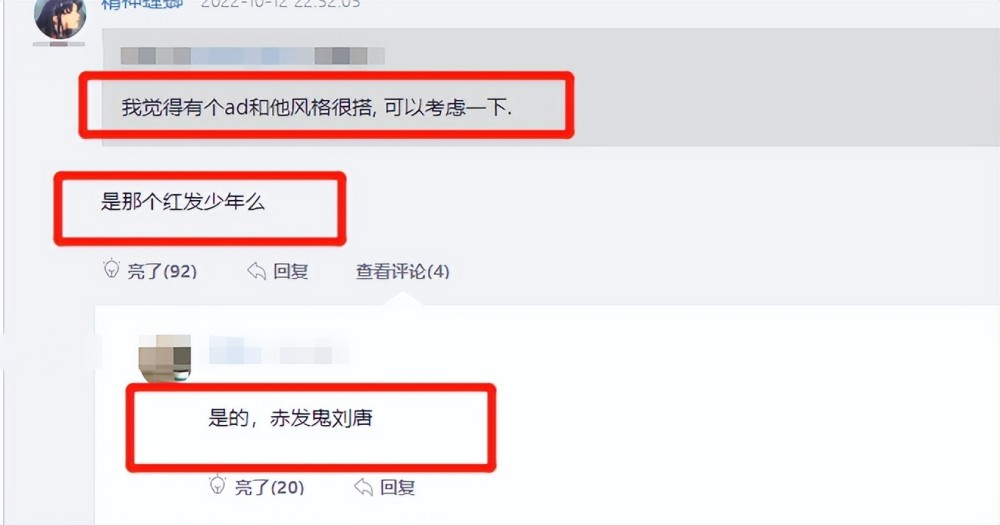This screenshot has width=1000, height=525.
Task: Collapse the 查看评论(4) comments thread
Action: tap(402, 272)
